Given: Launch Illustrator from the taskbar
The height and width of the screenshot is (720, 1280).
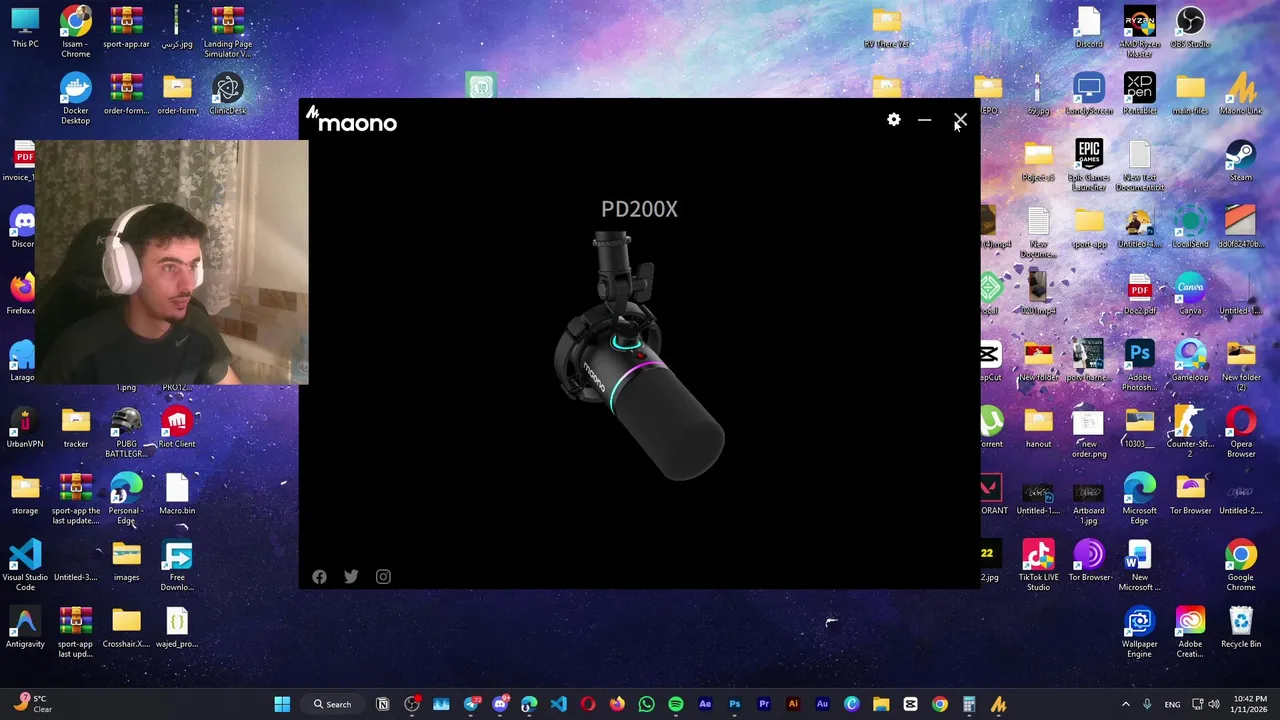Looking at the screenshot, I should tap(793, 705).
